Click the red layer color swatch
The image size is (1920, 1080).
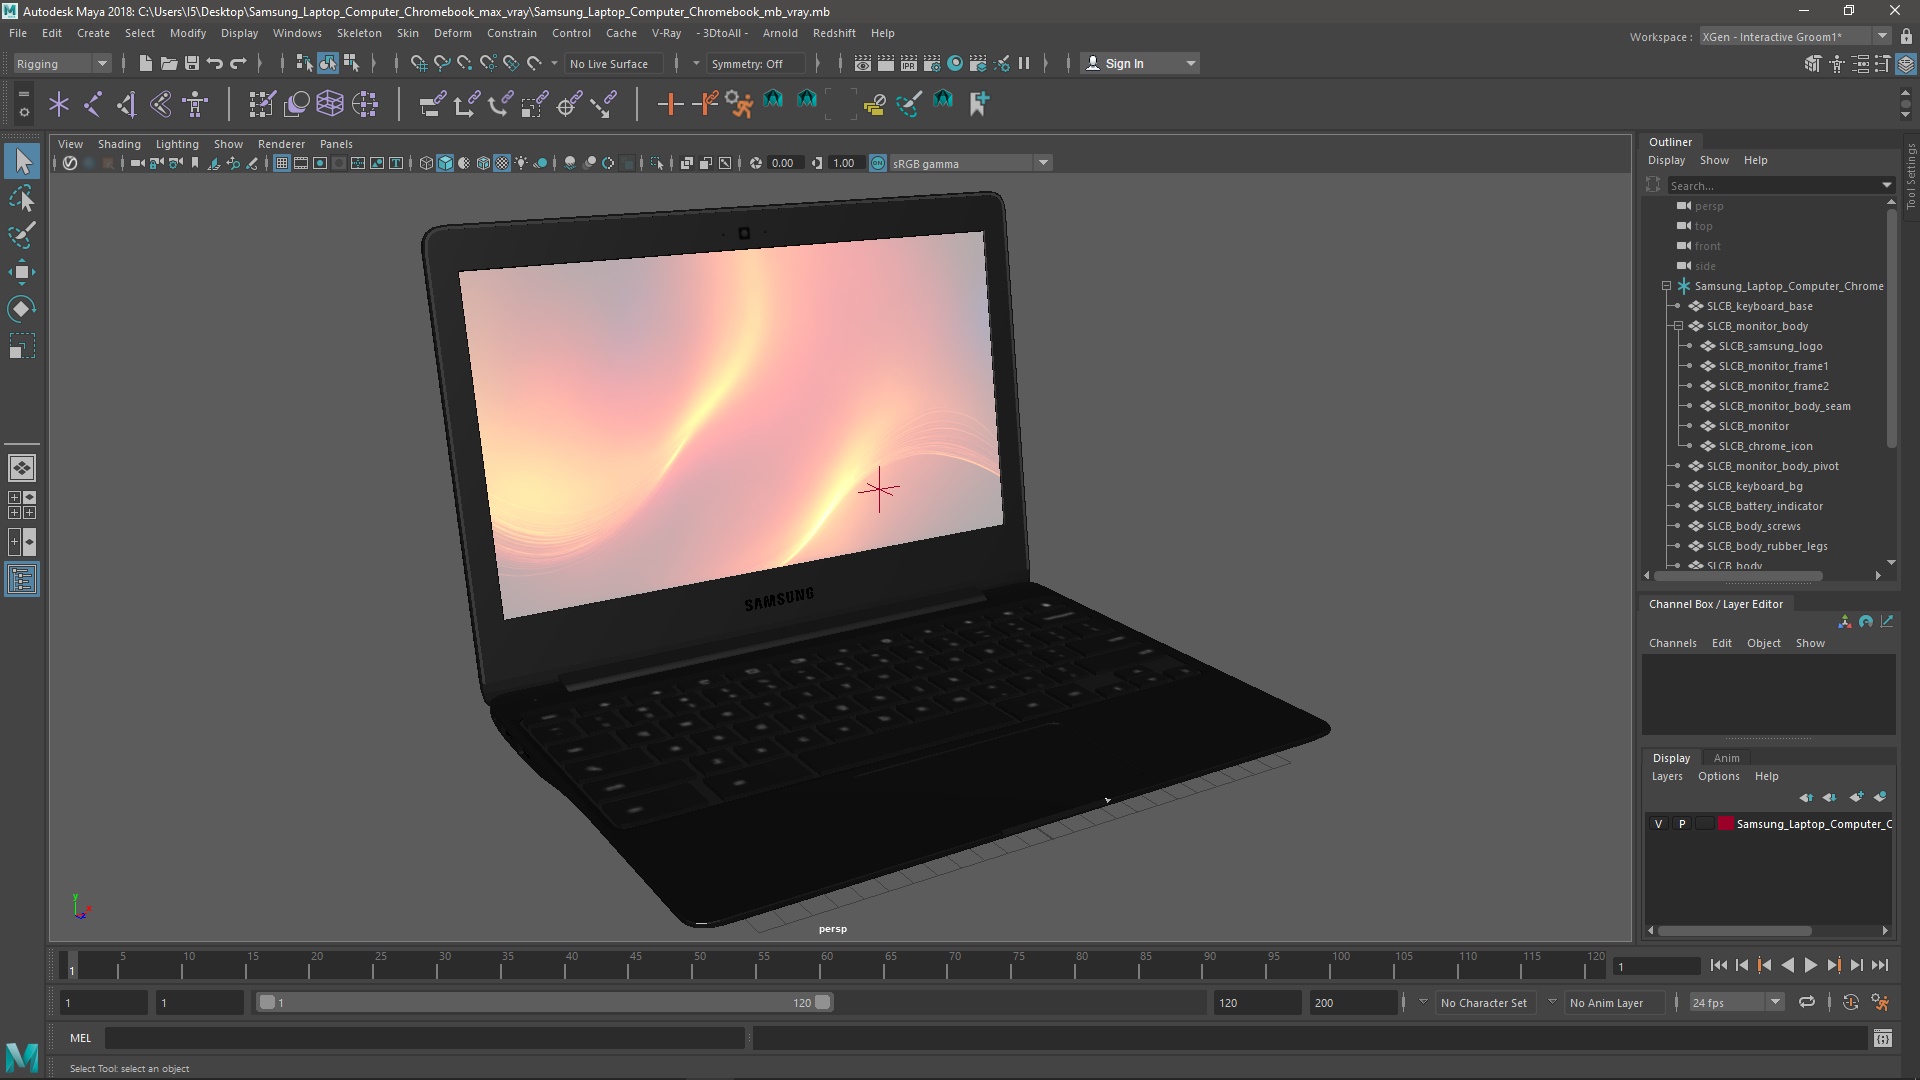tap(1726, 824)
